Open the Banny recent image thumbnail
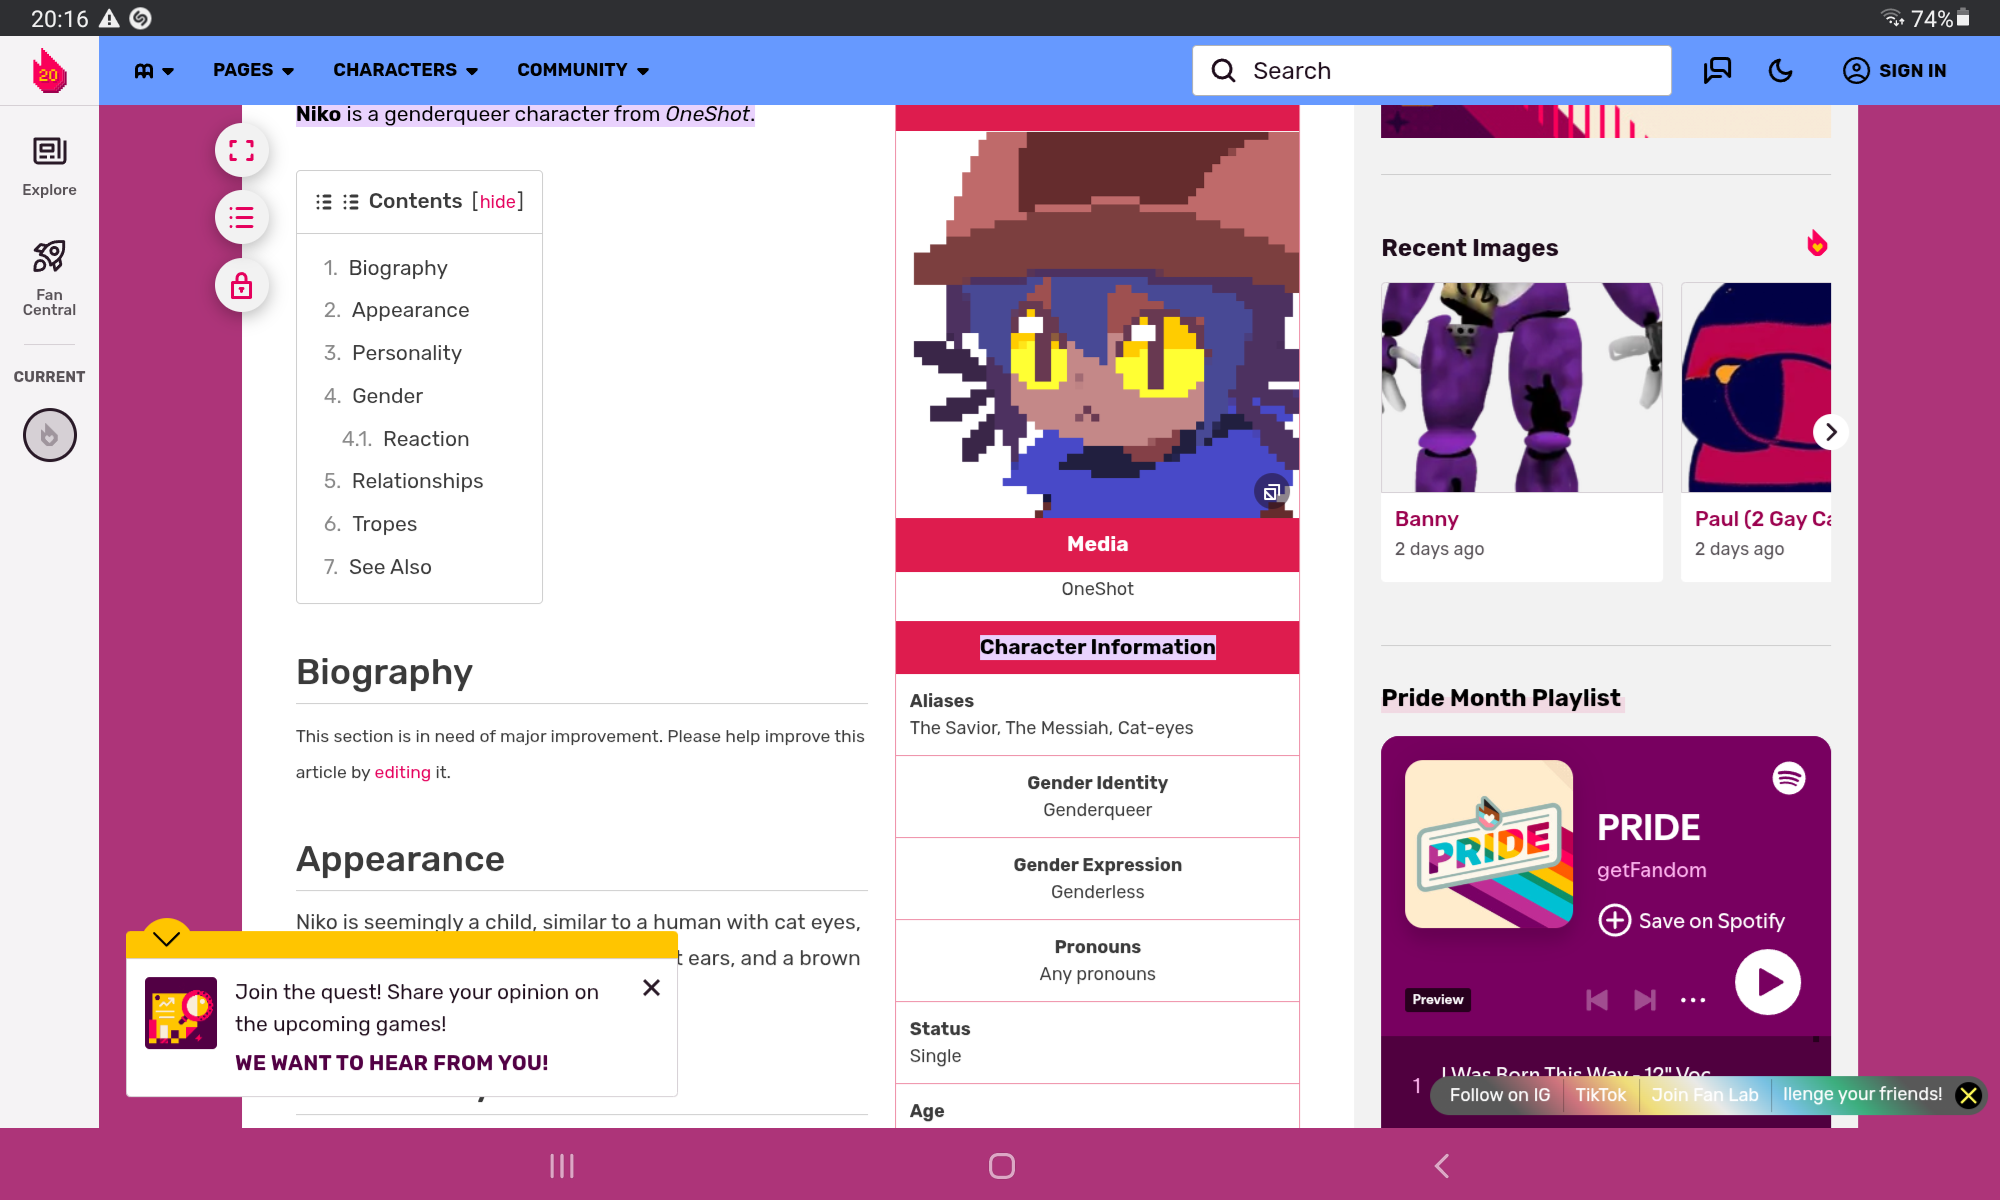The image size is (2000, 1200). [x=1521, y=387]
